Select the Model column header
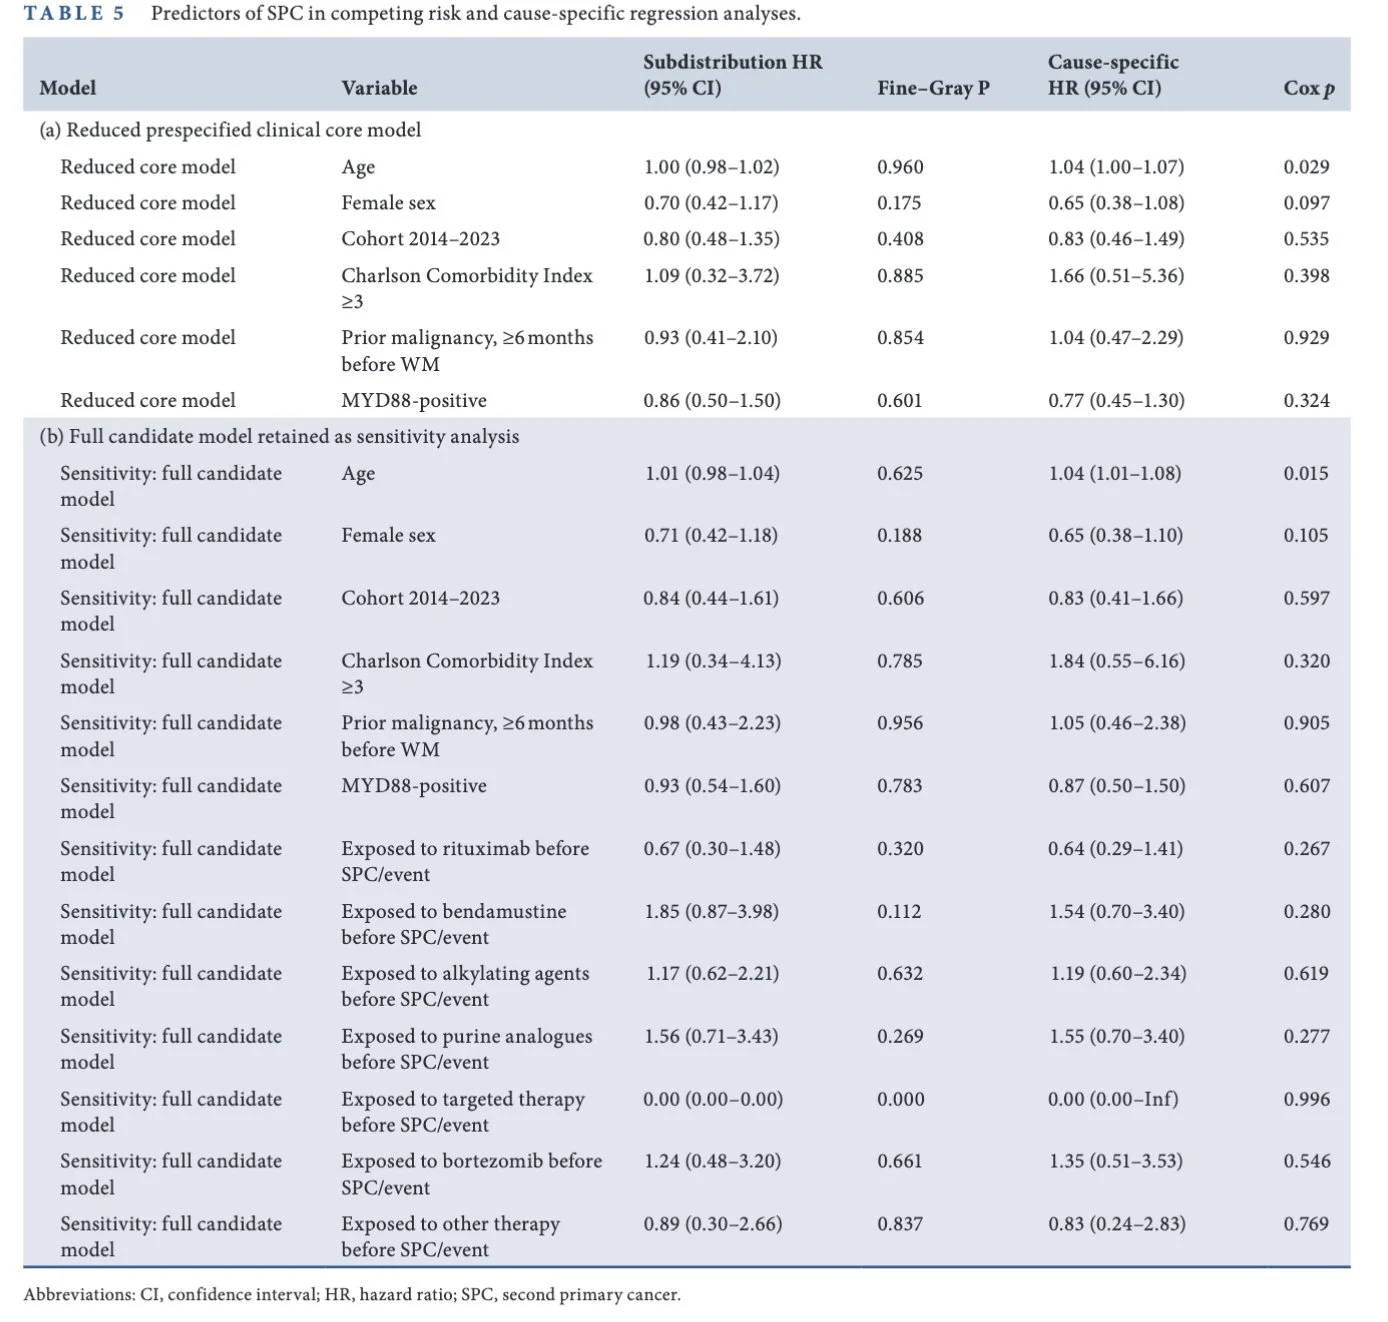This screenshot has height=1322, width=1388. (67, 88)
